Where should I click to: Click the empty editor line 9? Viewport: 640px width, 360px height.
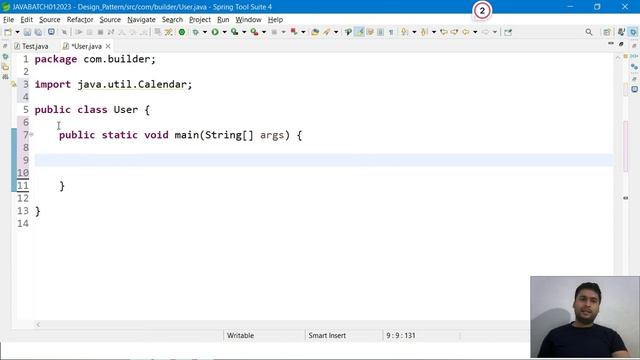[323, 160]
